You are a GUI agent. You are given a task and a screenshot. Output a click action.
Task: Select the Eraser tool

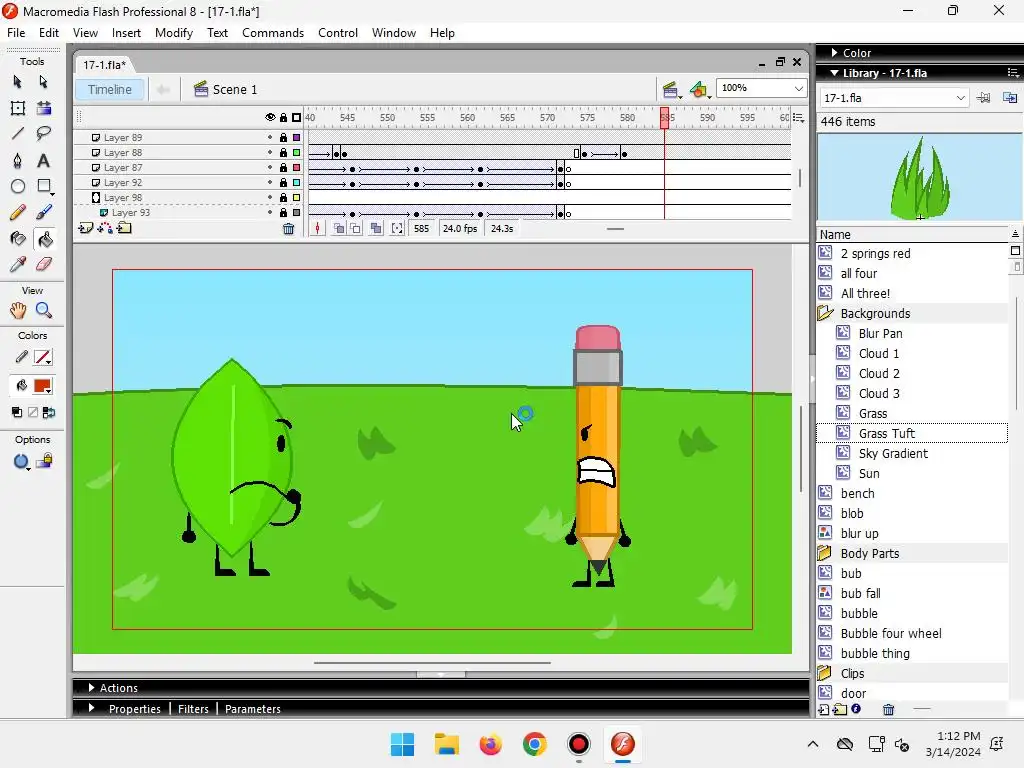click(x=44, y=264)
